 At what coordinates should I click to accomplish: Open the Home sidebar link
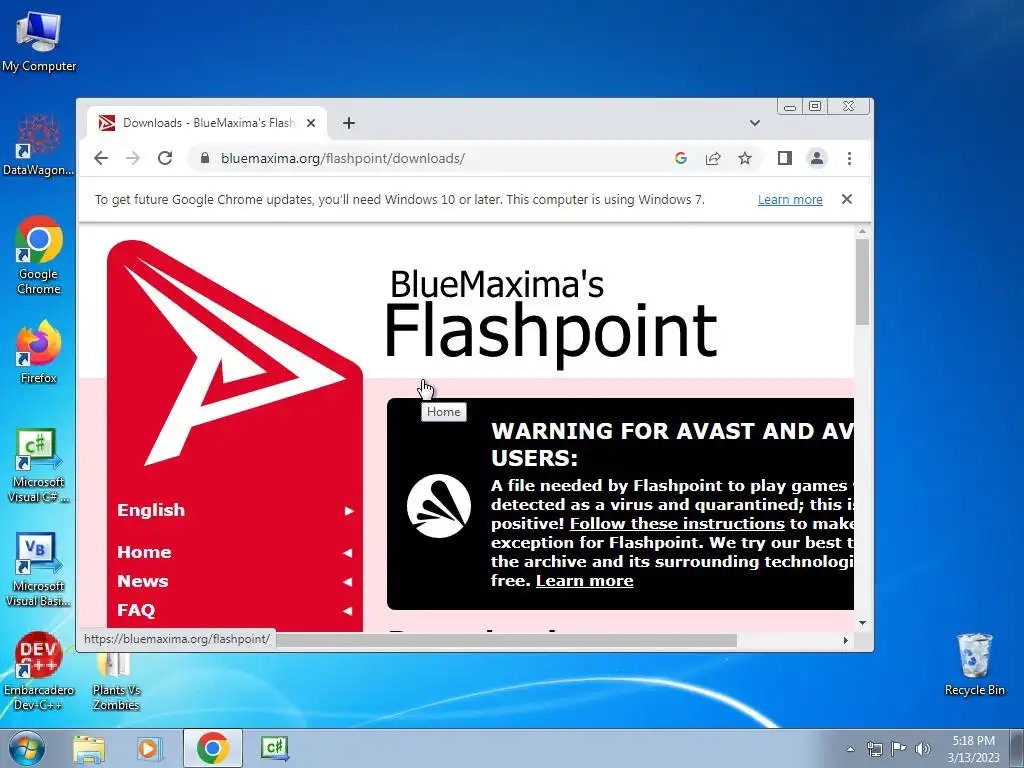234,552
